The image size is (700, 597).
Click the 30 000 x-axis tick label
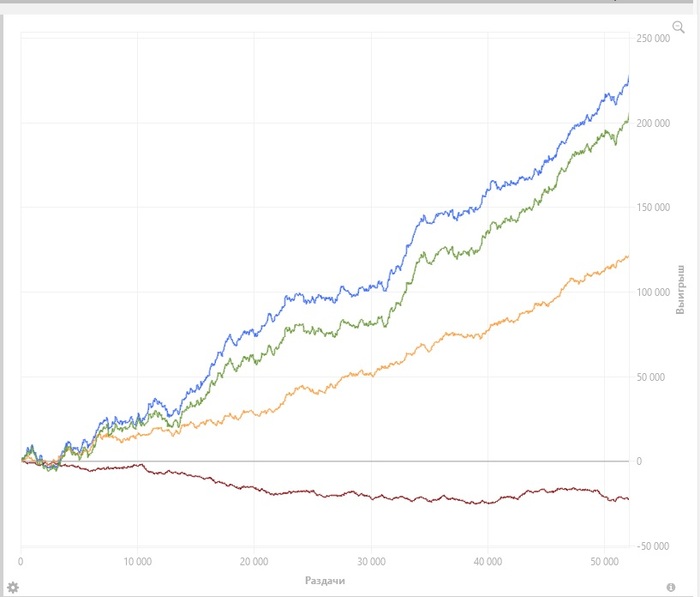[371, 561]
